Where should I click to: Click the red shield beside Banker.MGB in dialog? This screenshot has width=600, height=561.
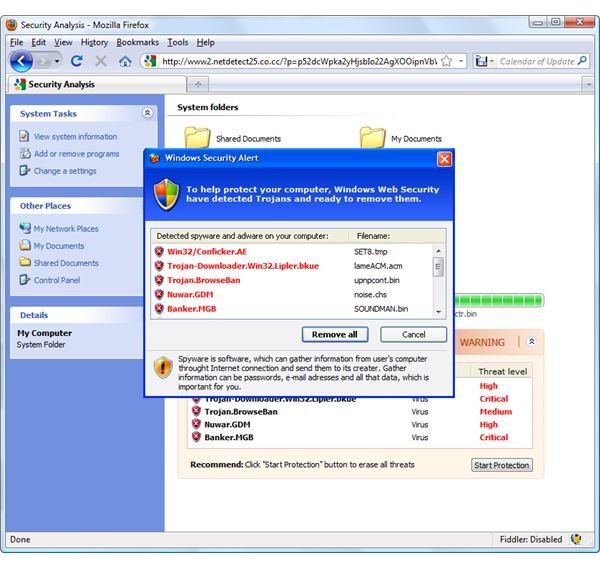click(x=159, y=308)
